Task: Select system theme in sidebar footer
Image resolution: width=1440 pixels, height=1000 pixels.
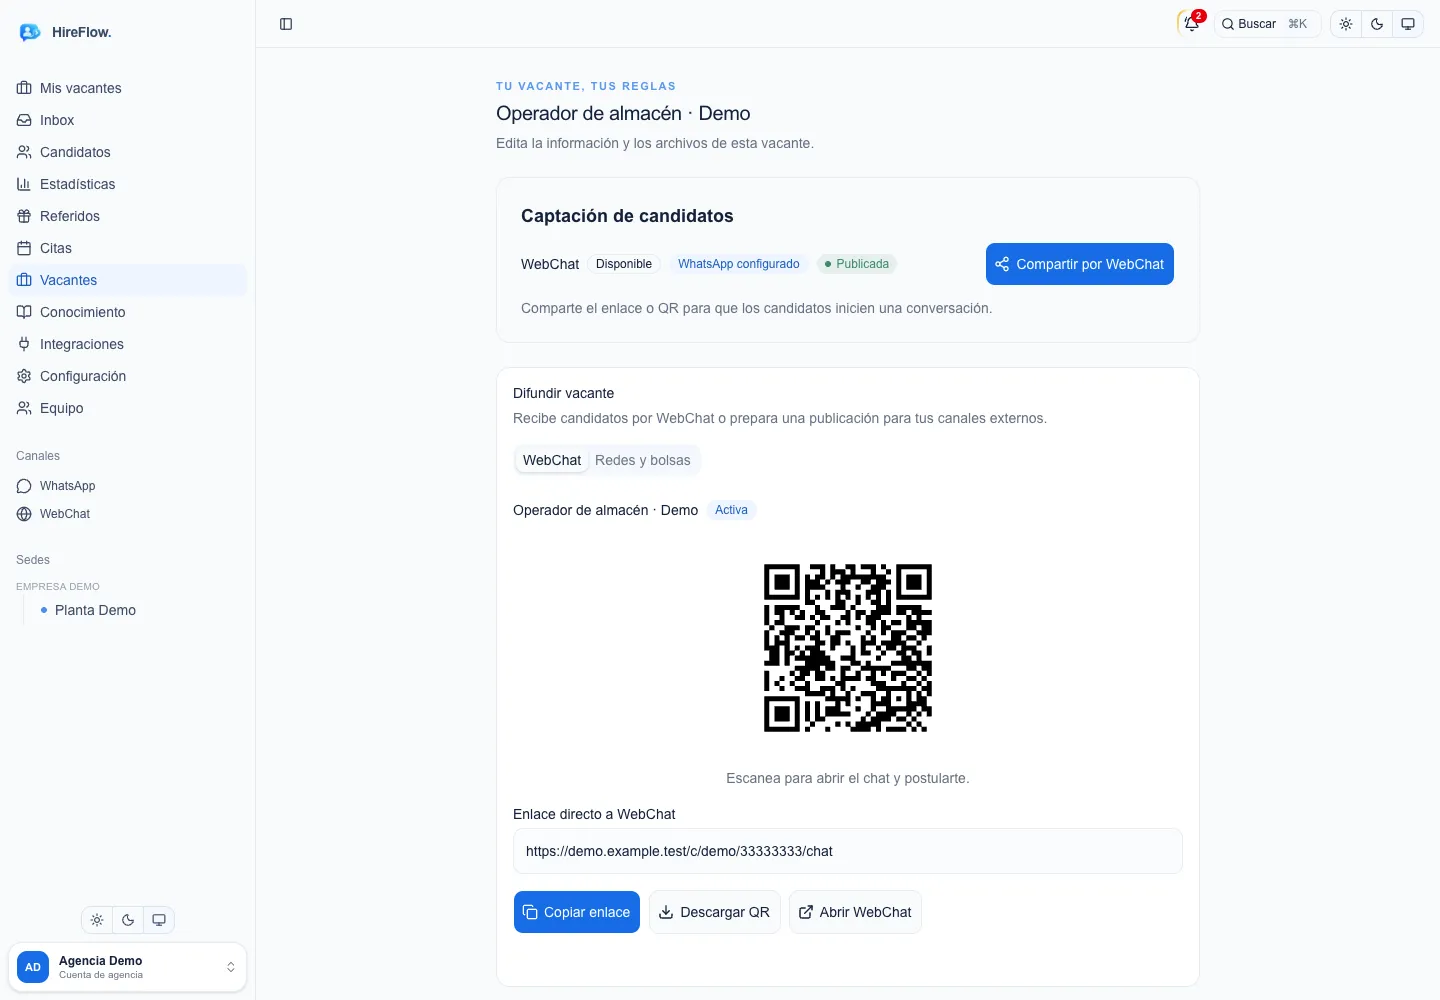Action: pyautogui.click(x=159, y=920)
